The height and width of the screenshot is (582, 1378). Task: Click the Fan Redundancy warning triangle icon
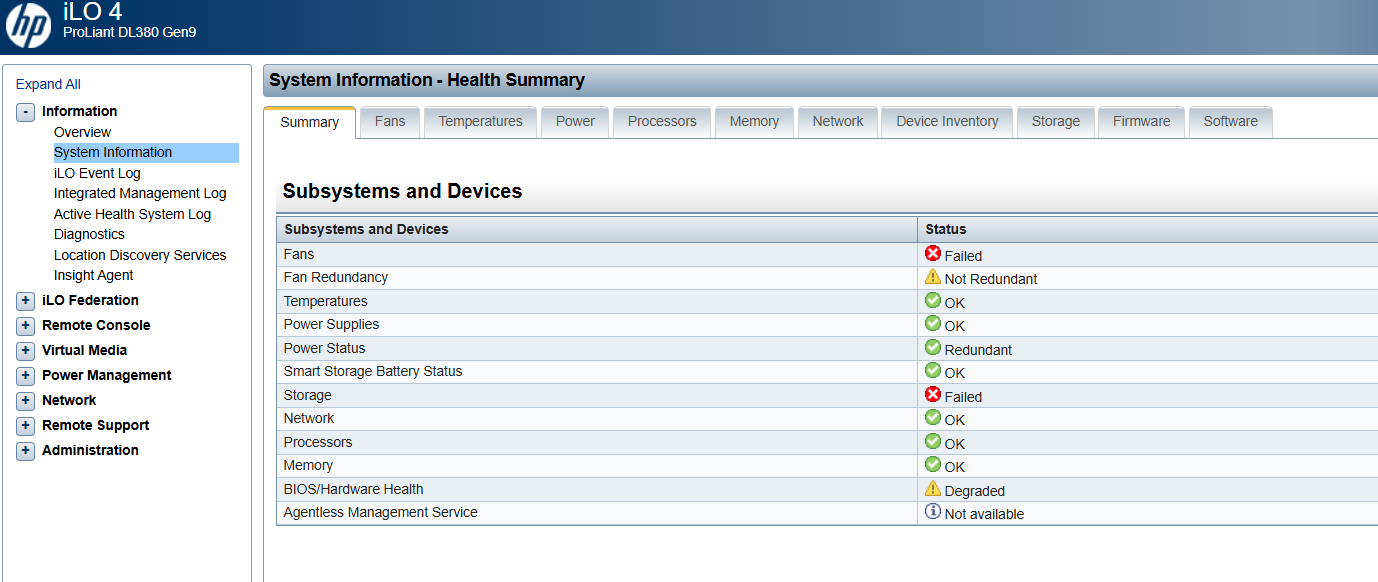coord(933,277)
